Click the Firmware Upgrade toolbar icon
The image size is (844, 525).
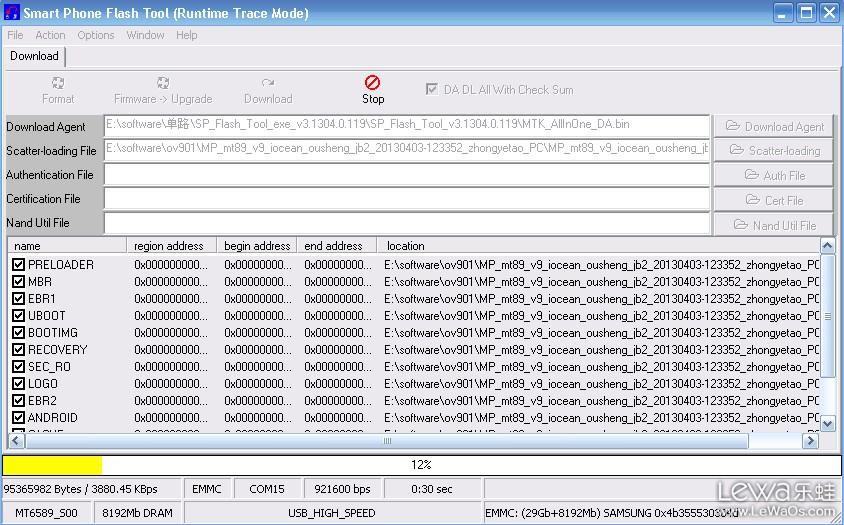click(163, 84)
